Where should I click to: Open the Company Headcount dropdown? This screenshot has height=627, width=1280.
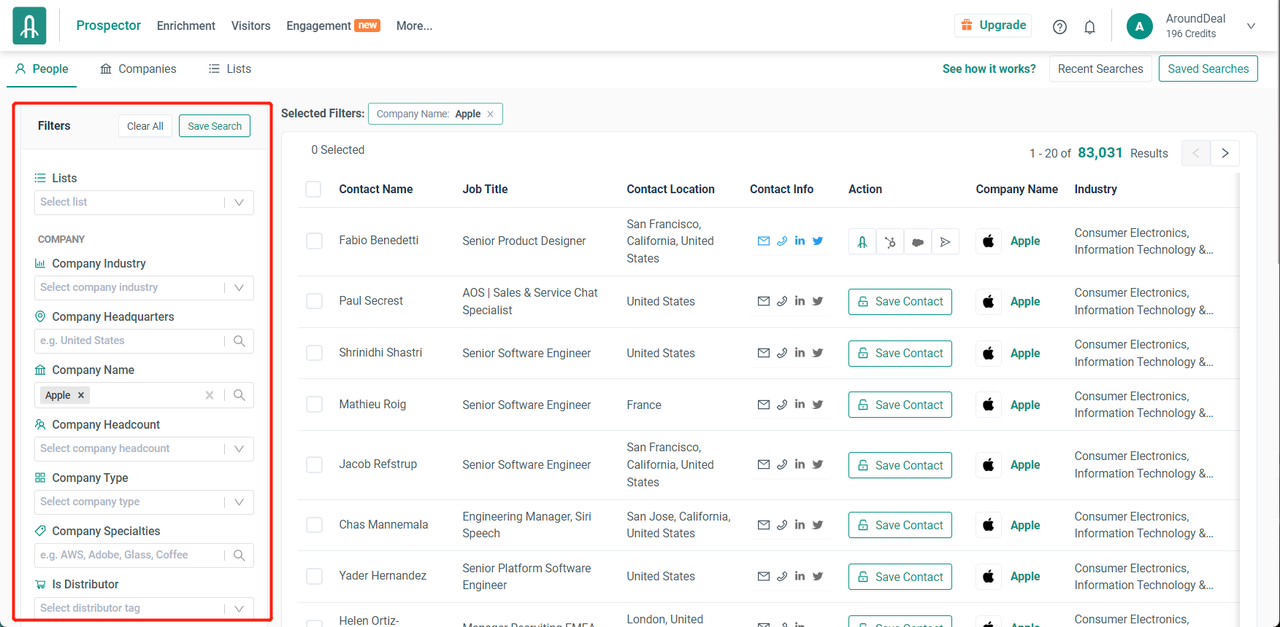tap(143, 449)
